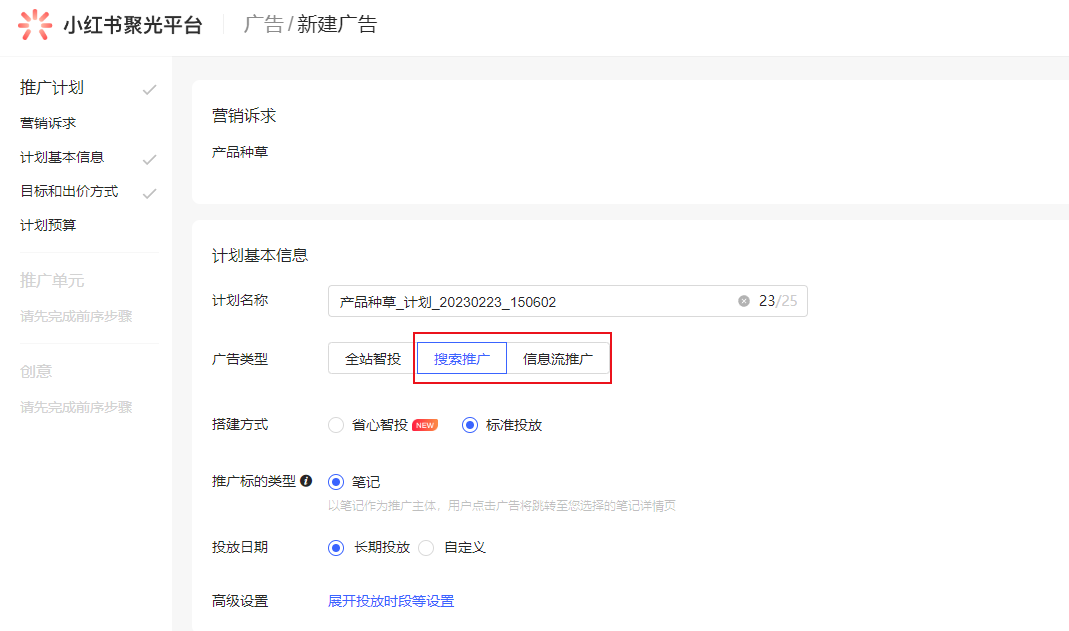Image resolution: width=1069 pixels, height=631 pixels.
Task: Jump to 目标和出价方式 in the sidebar
Action: (69, 191)
